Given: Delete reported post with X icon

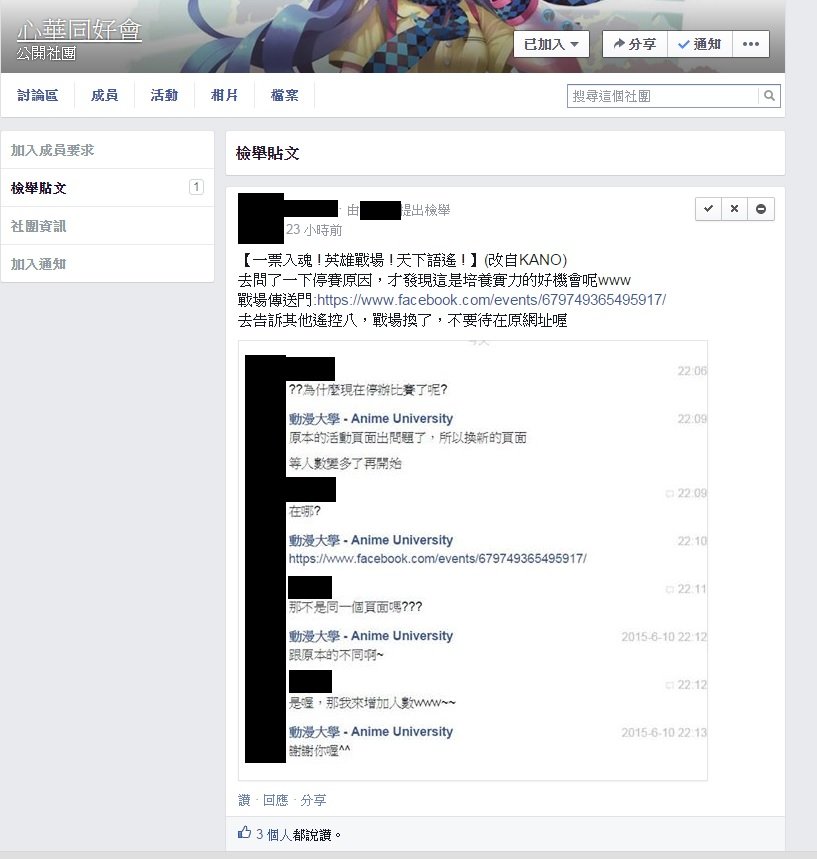Looking at the screenshot, I should (x=734, y=209).
